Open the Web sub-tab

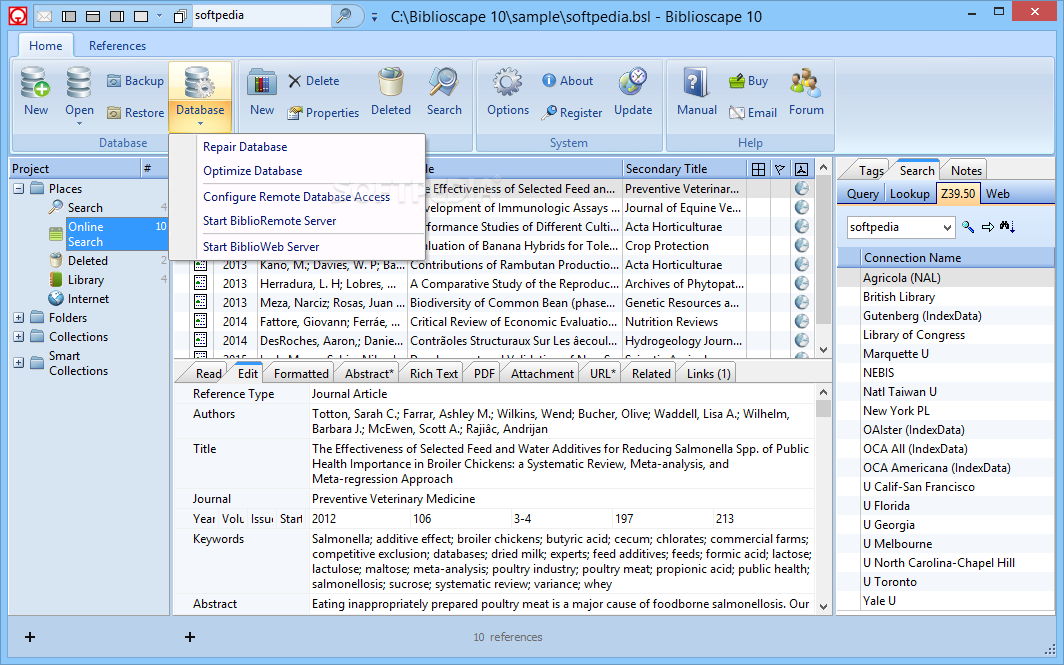tap(998, 193)
